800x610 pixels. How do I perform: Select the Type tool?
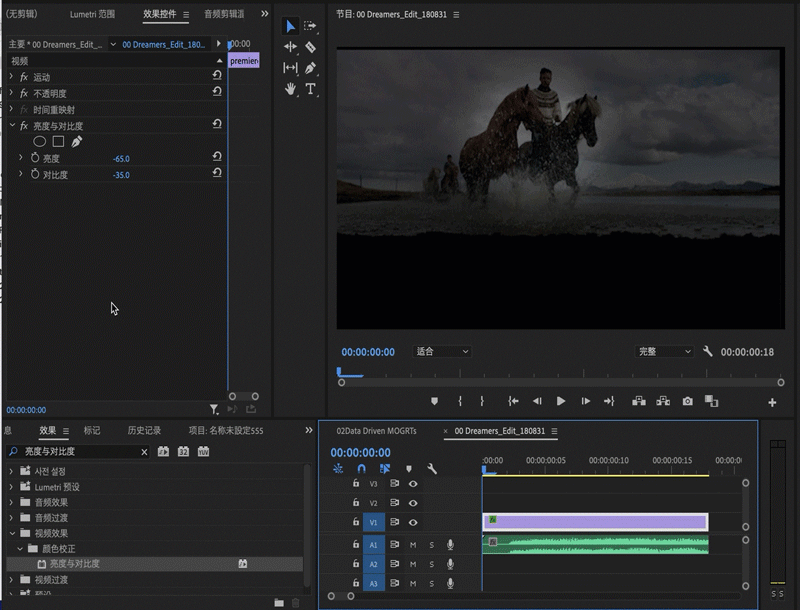click(x=311, y=89)
